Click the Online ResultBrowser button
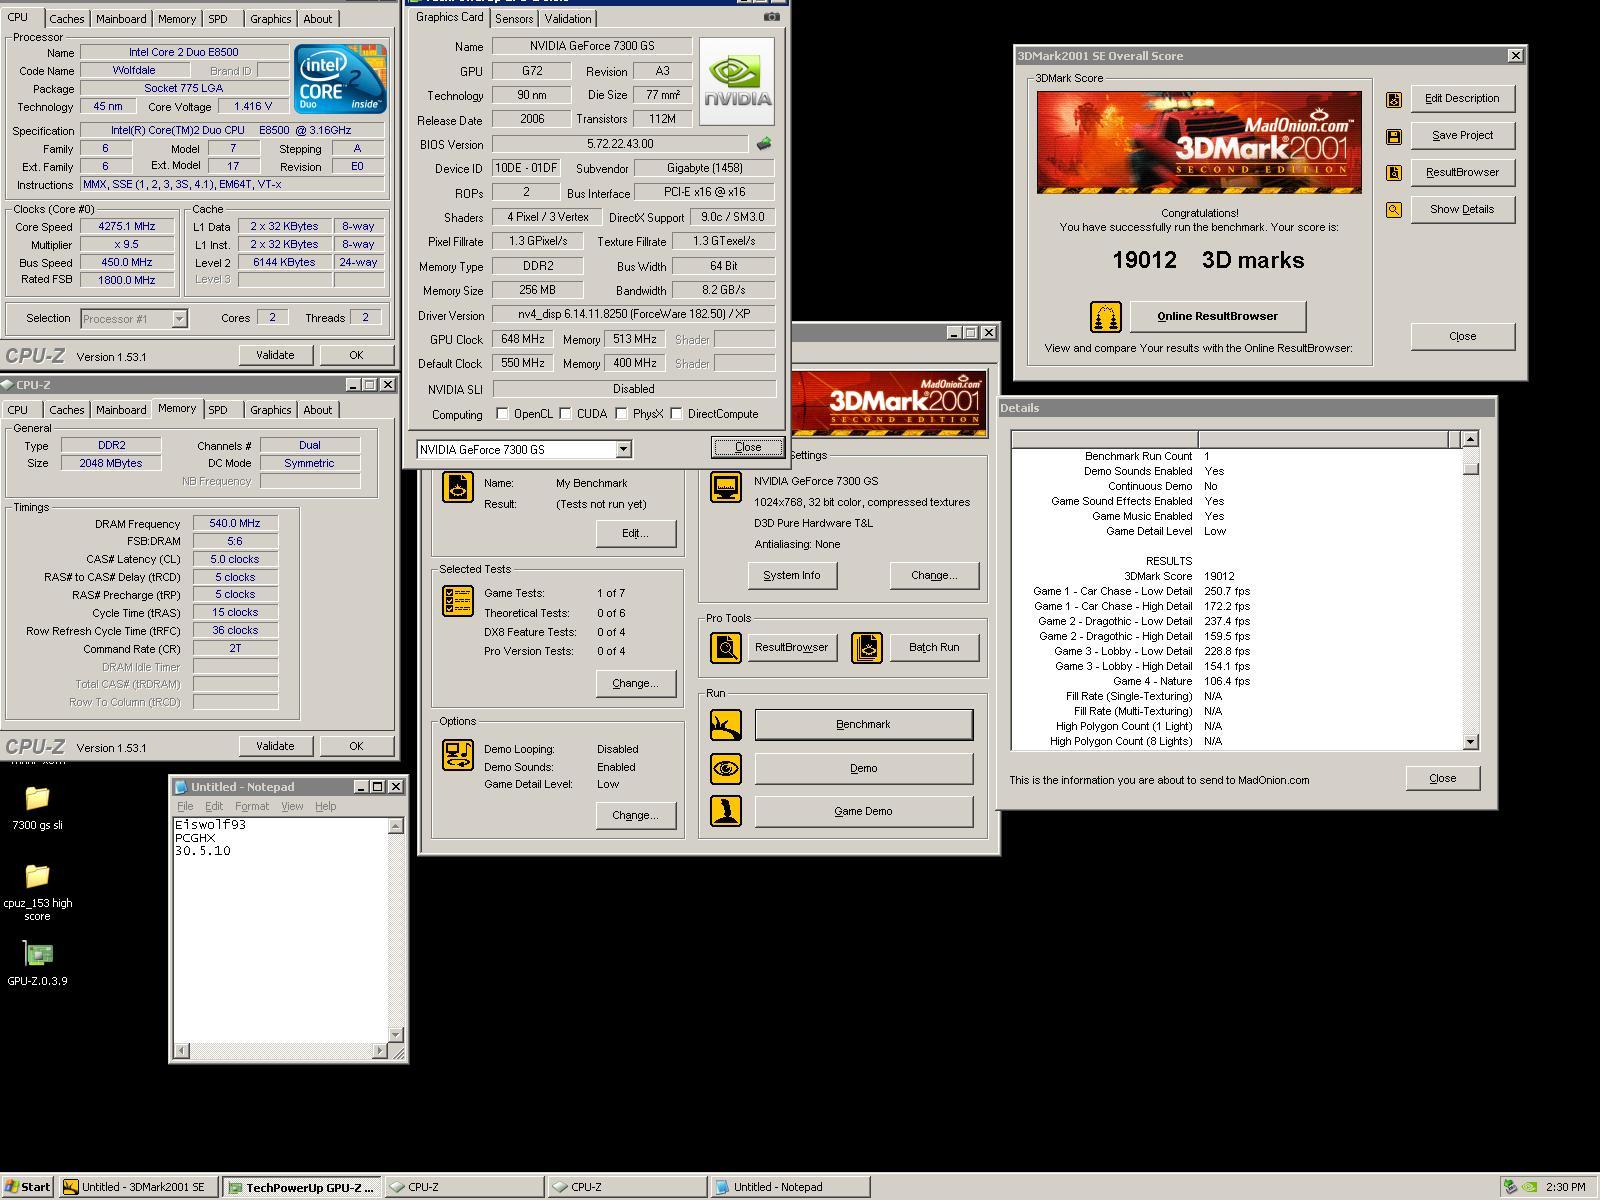The height and width of the screenshot is (1200, 1600). coord(1217,317)
